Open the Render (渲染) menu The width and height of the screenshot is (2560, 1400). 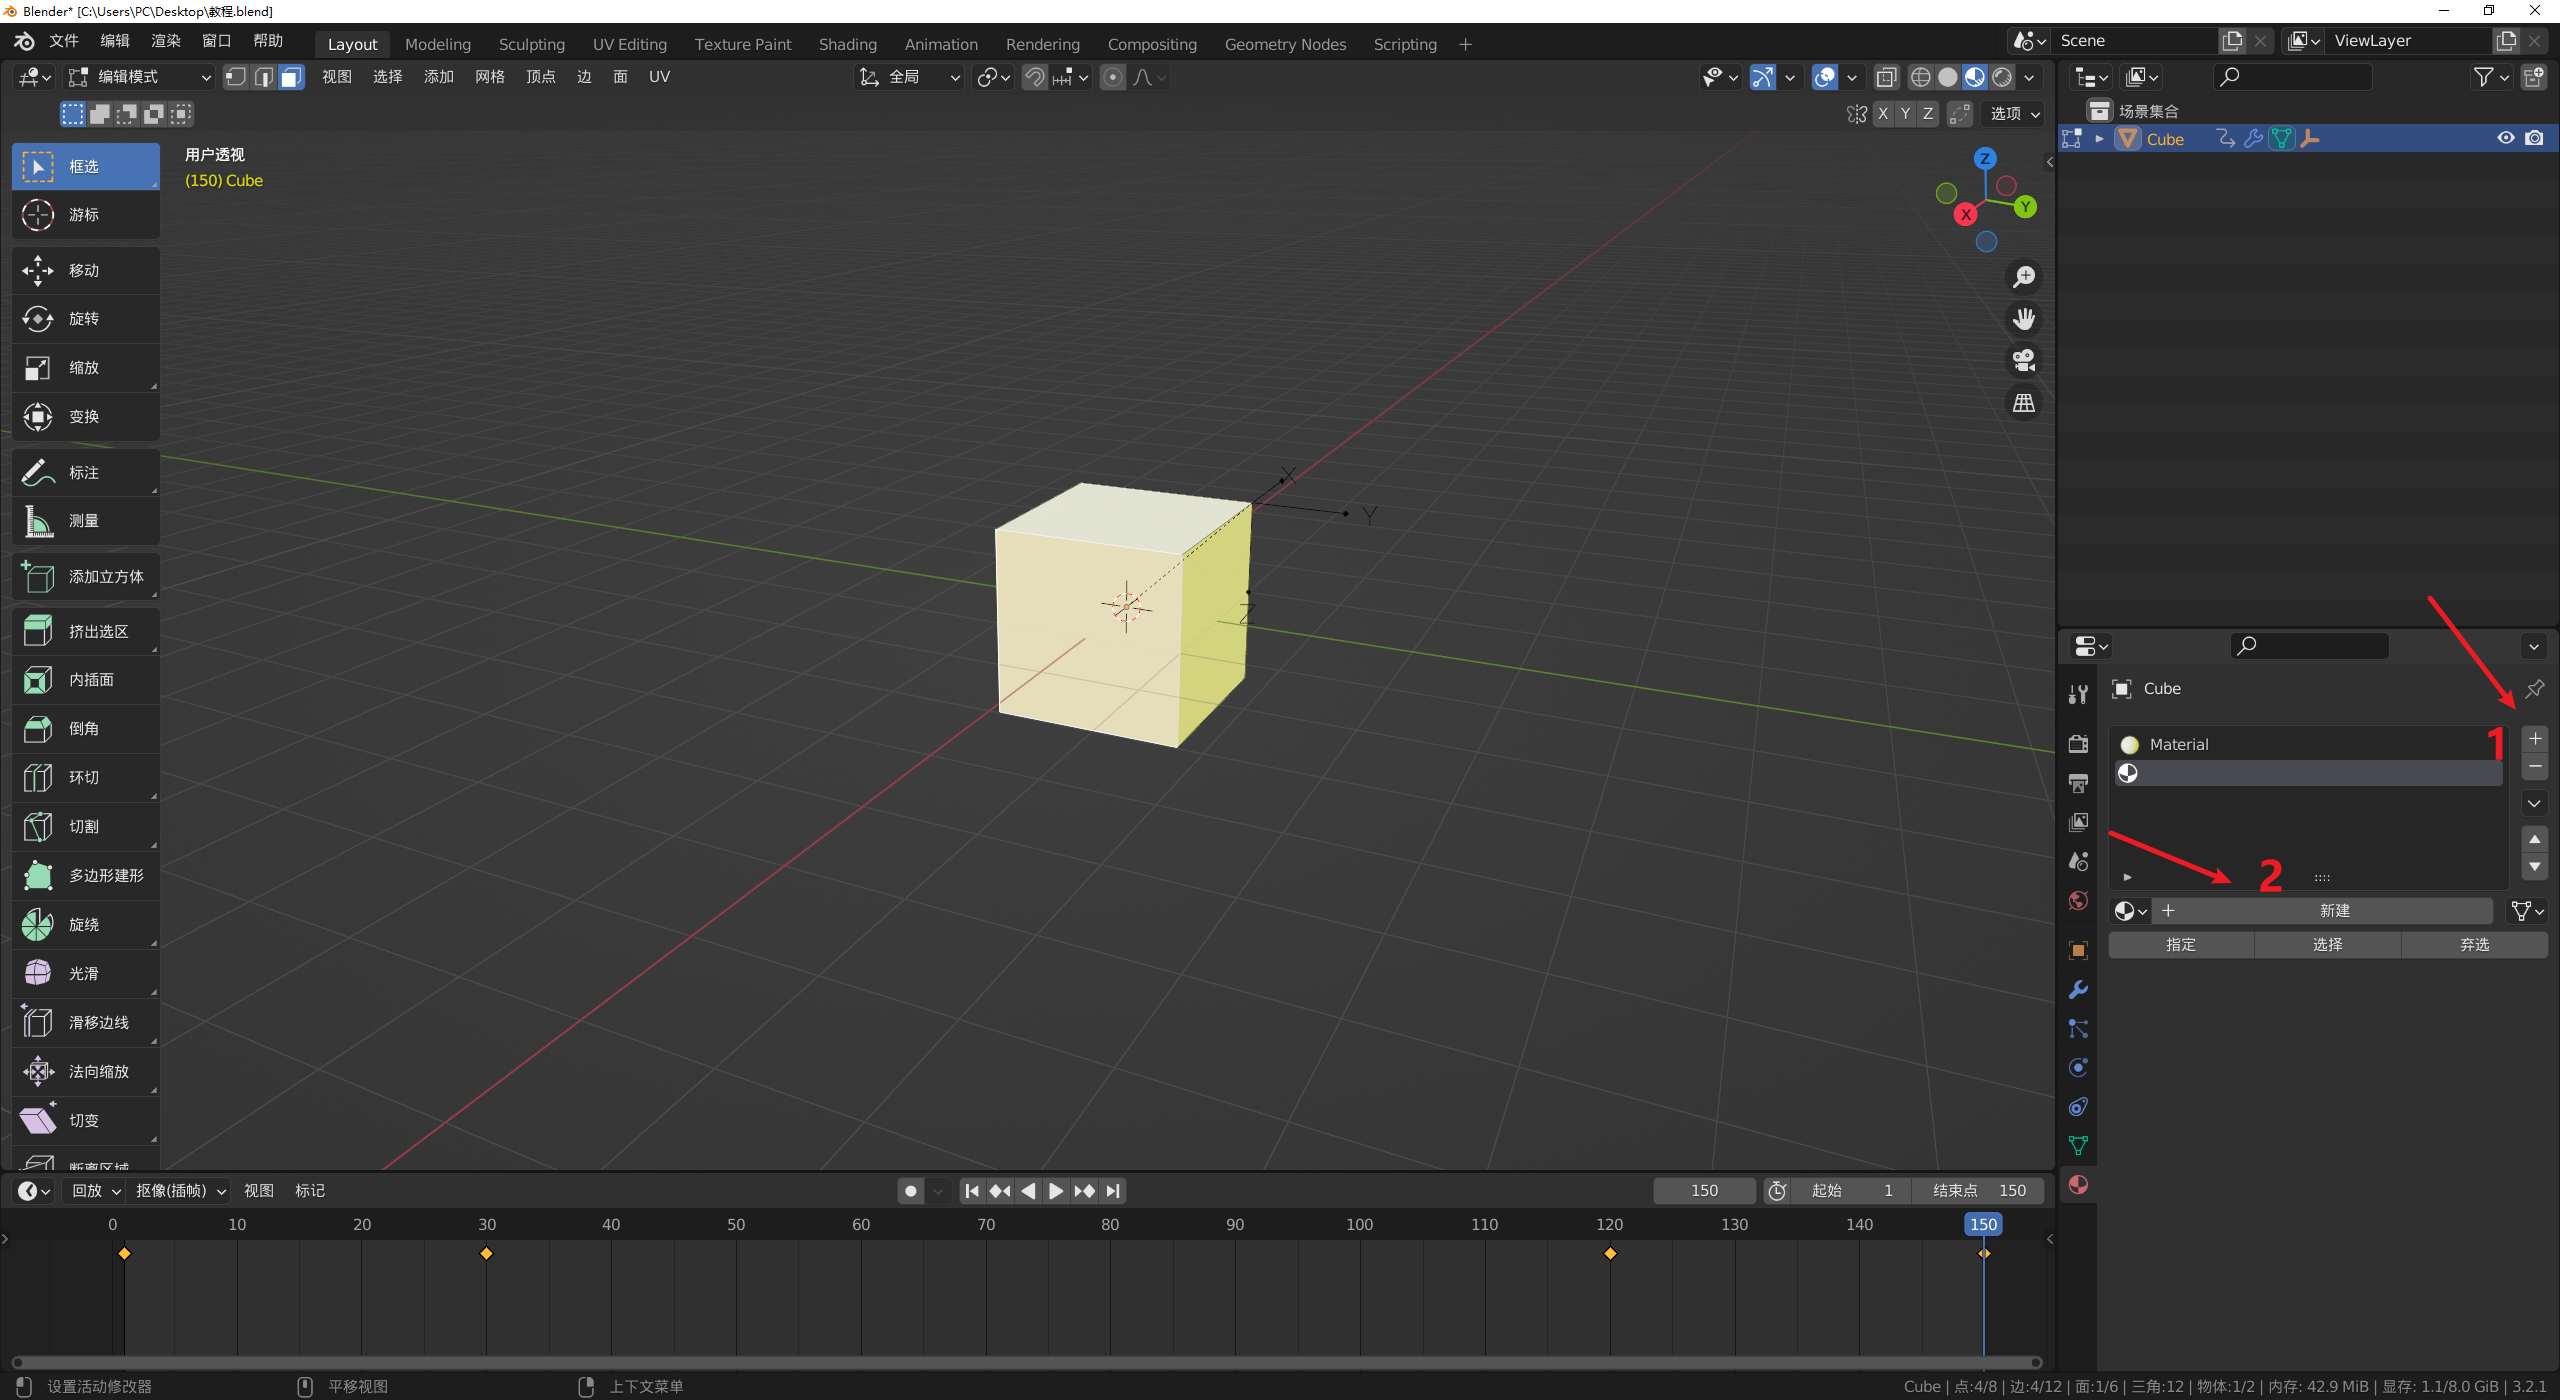click(x=165, y=41)
